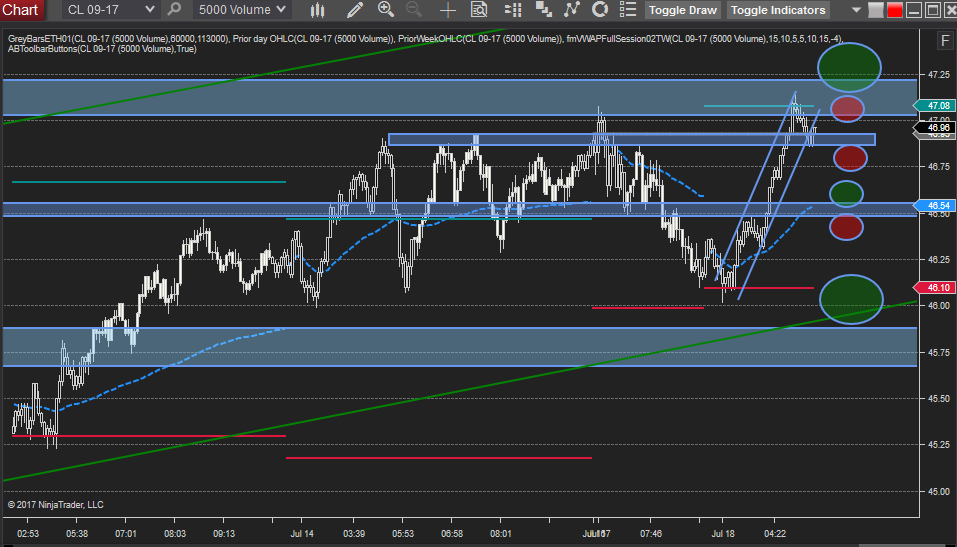Screen dimensions: 957x547
Task: Click the Jul 18 date label
Action: 723,534
